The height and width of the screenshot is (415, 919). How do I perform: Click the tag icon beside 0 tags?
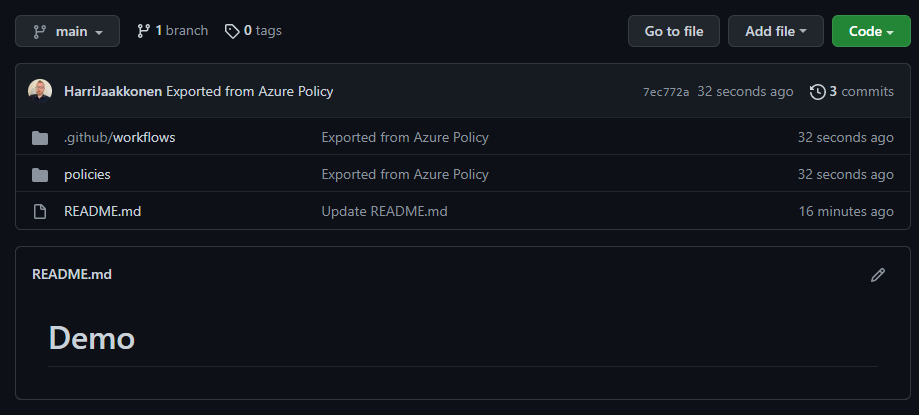pos(232,31)
